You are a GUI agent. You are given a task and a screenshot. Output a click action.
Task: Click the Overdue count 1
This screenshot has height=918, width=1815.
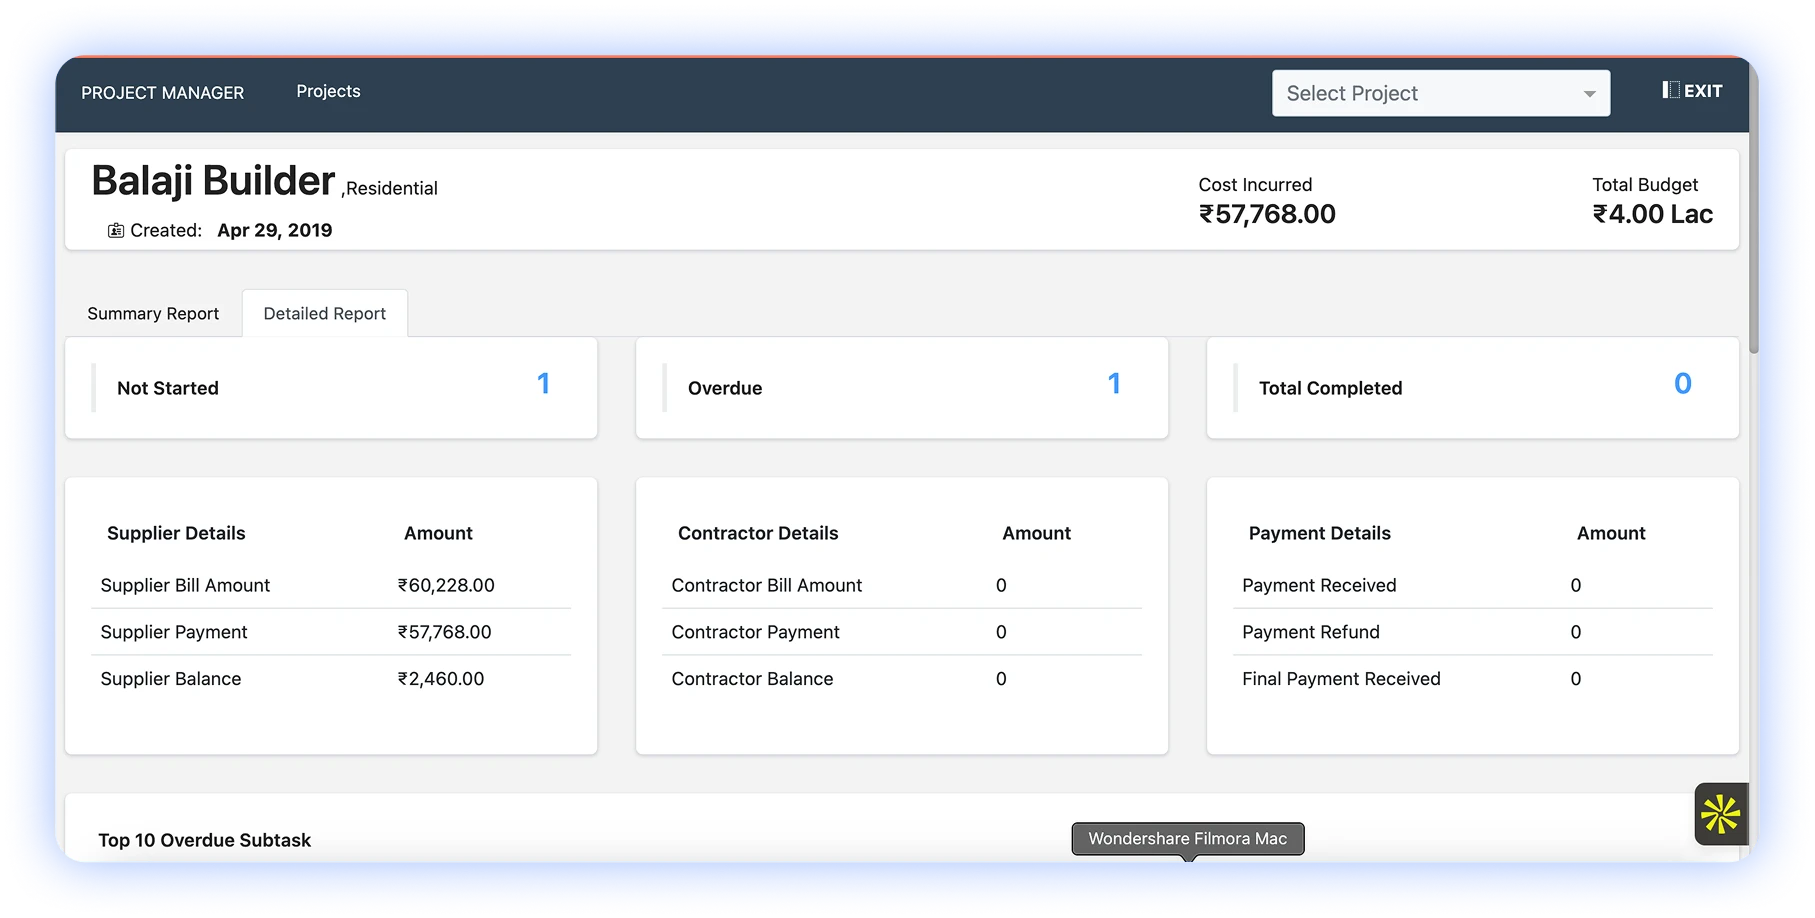click(1114, 384)
